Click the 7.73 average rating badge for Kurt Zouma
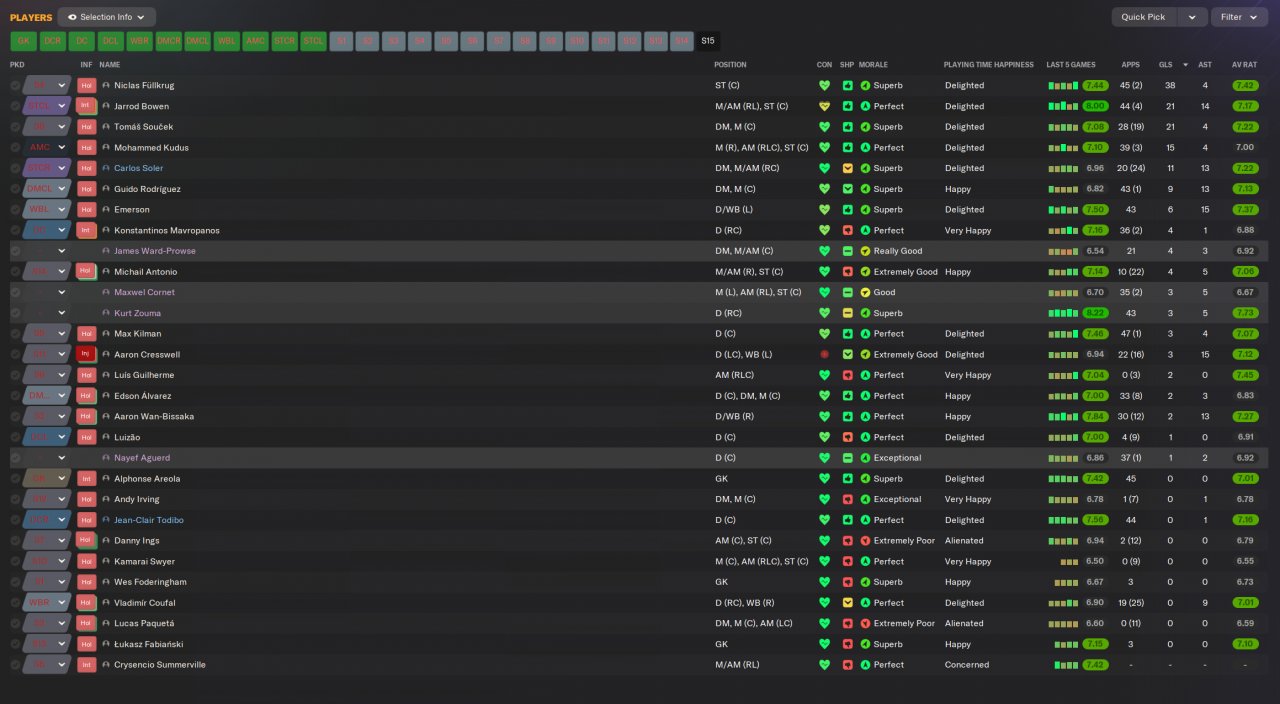Viewport: 1280px width, 704px height. [x=1245, y=313]
